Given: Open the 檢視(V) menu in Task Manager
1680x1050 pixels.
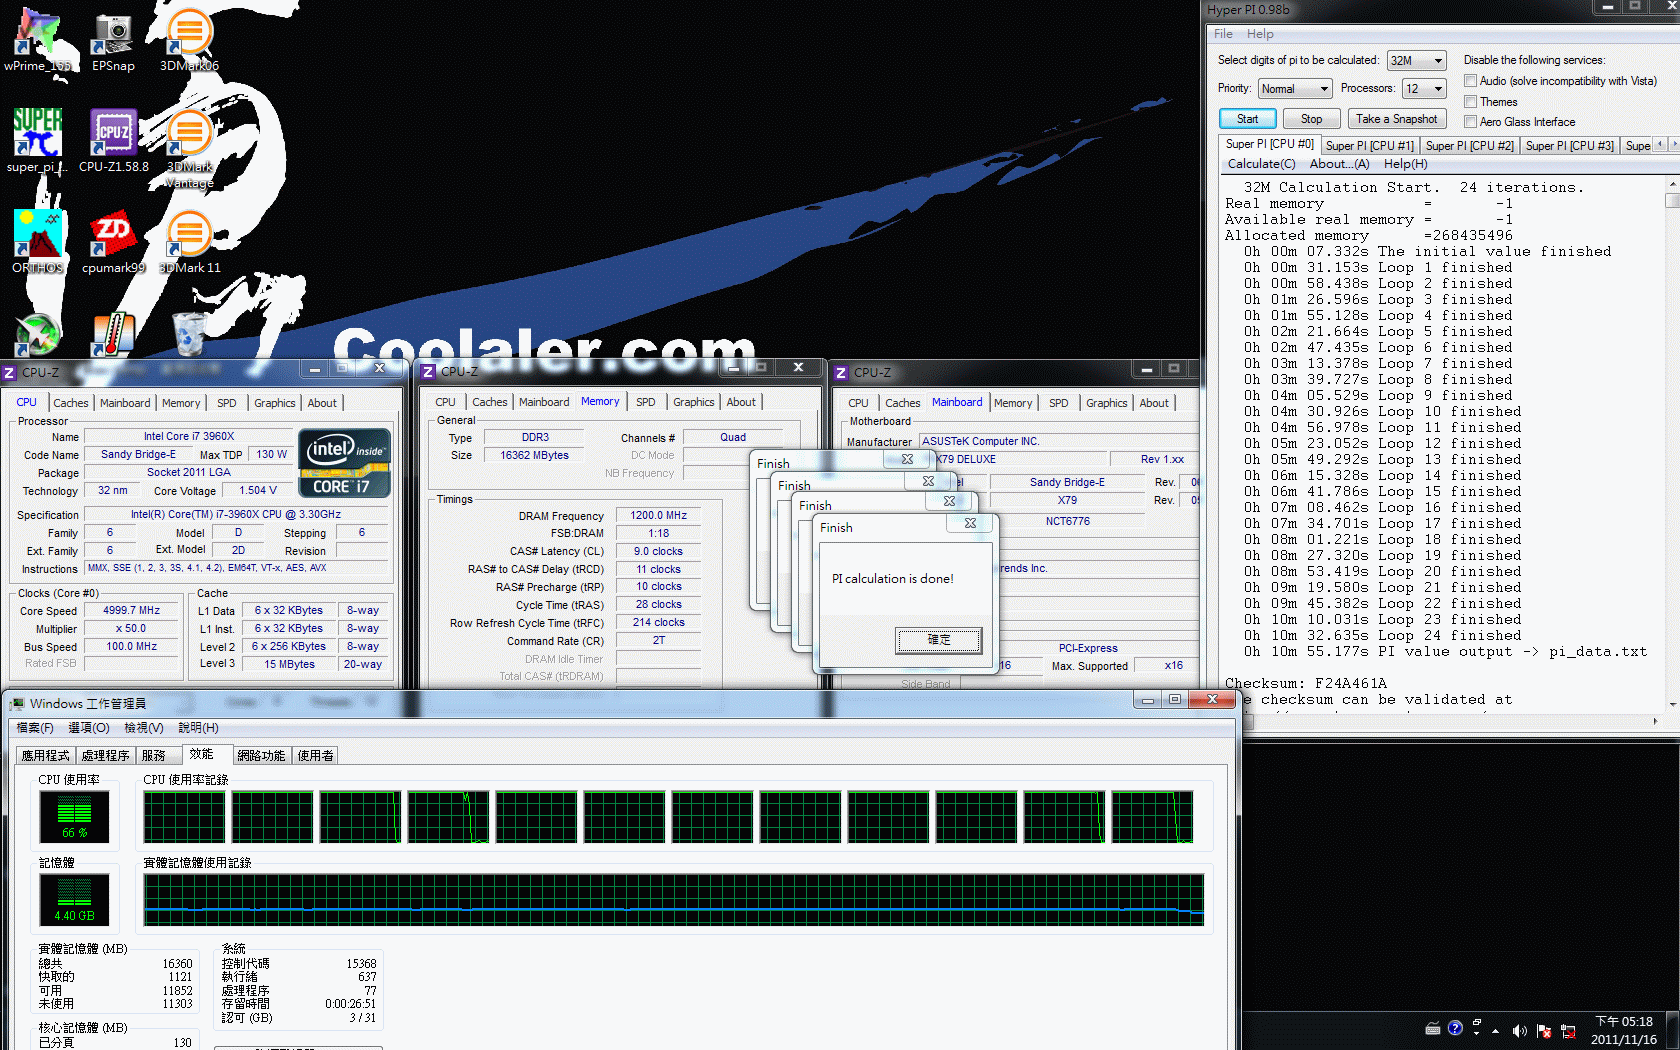Looking at the screenshot, I should pos(144,728).
